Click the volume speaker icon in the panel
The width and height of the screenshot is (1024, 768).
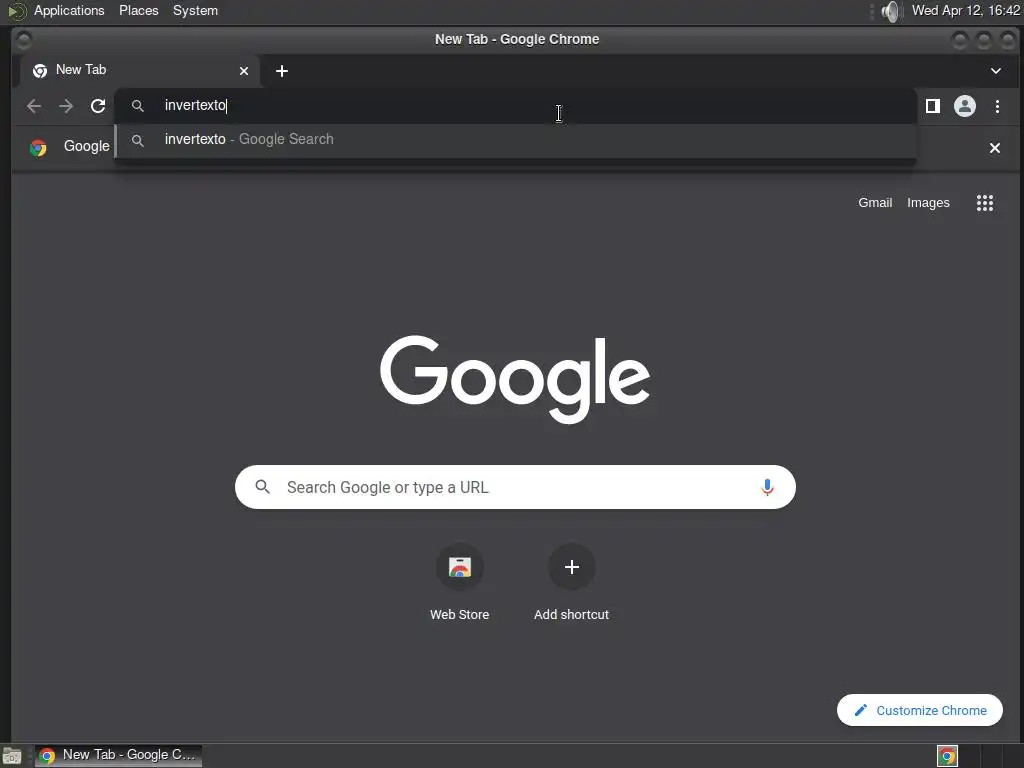(890, 11)
